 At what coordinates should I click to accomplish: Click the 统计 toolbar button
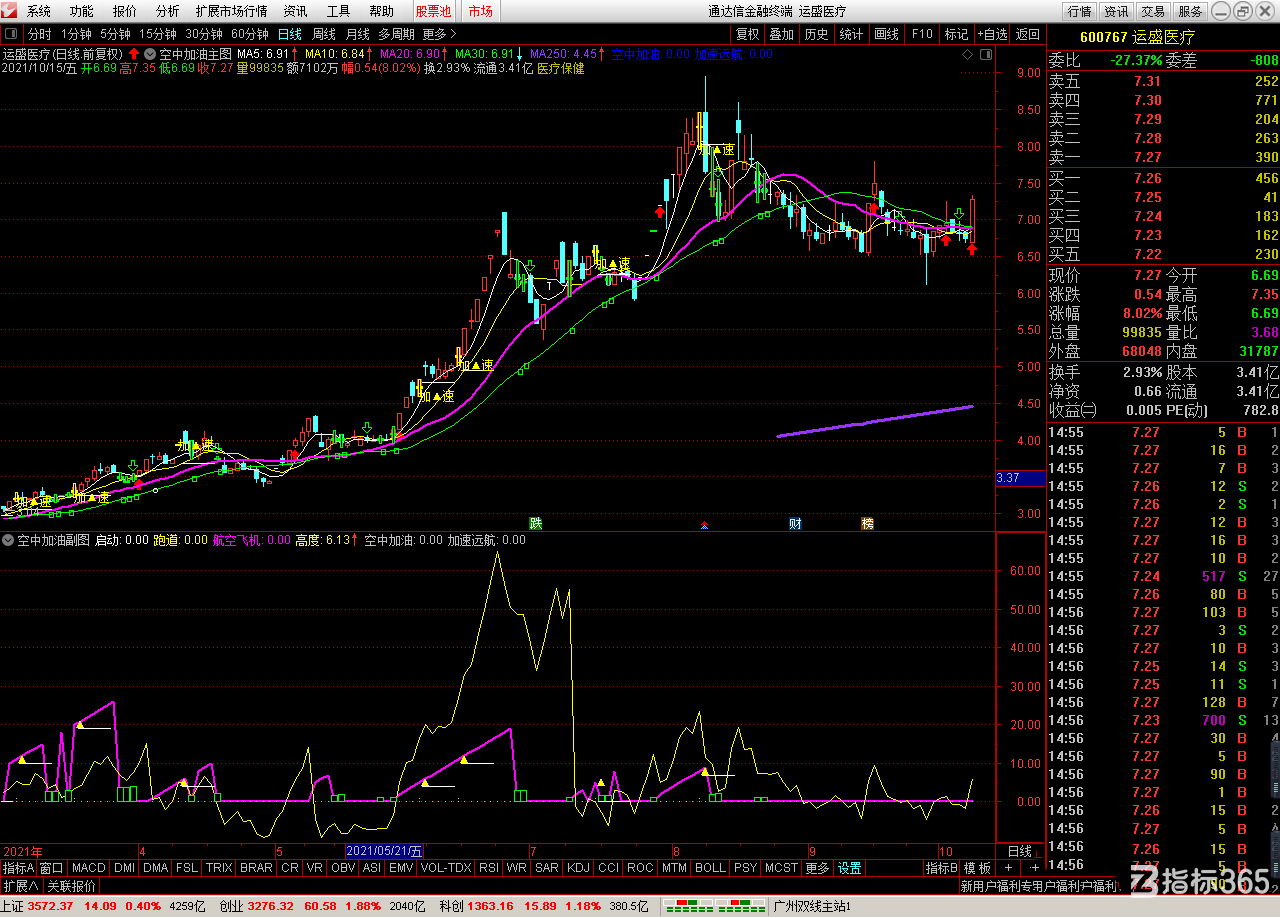pos(851,33)
